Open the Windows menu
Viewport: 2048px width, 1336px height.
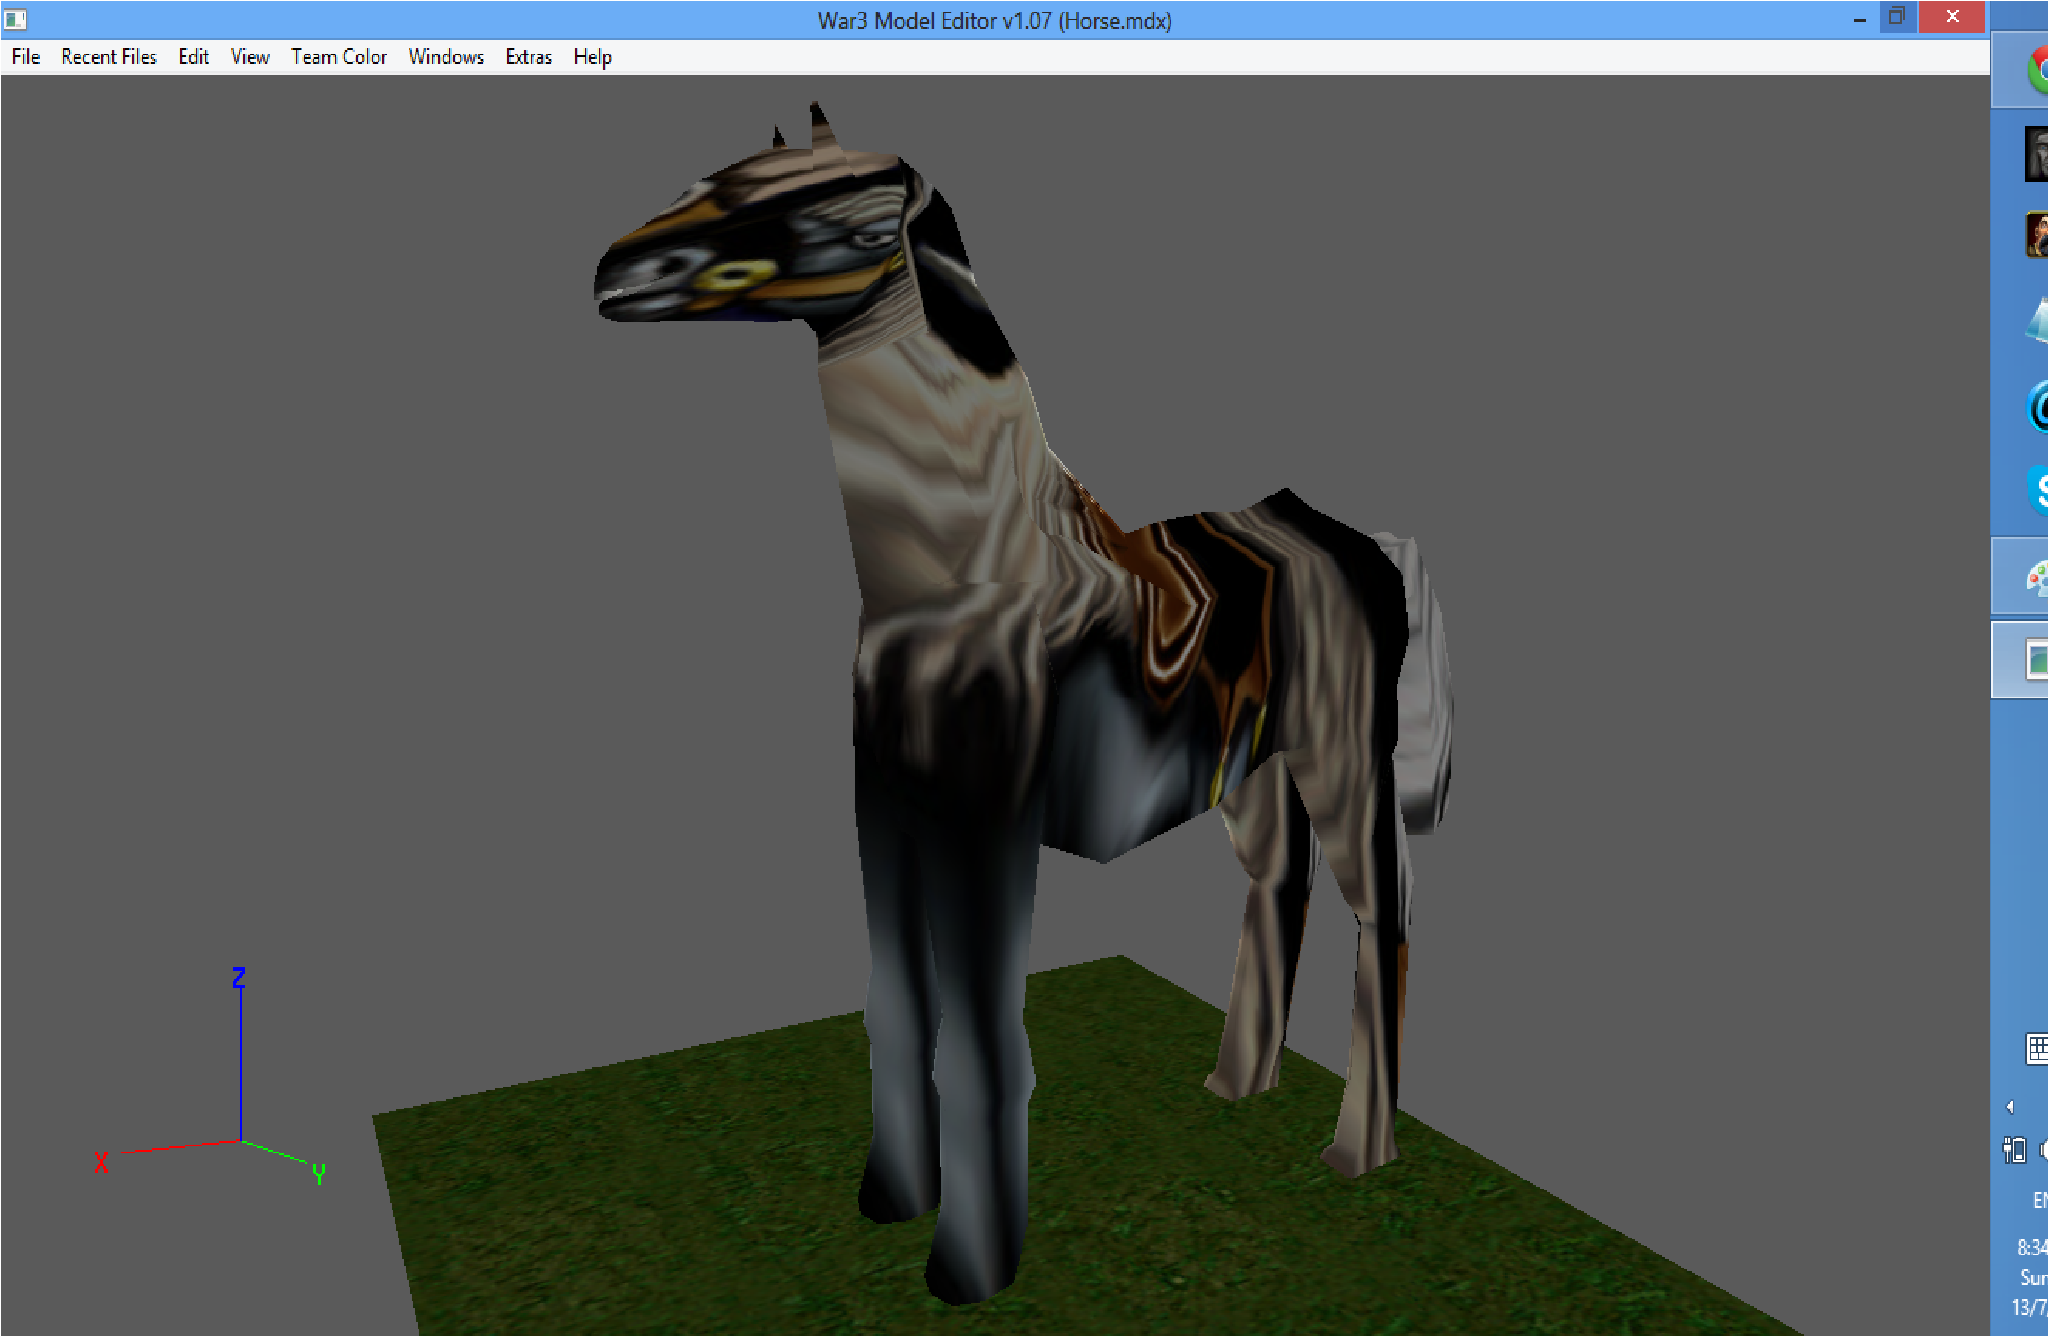click(446, 57)
